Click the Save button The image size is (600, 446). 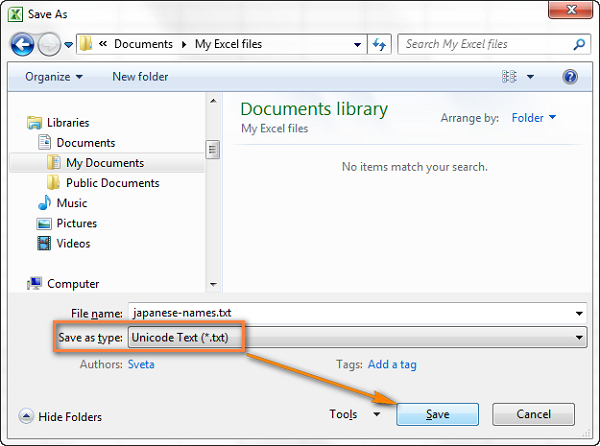(x=437, y=414)
